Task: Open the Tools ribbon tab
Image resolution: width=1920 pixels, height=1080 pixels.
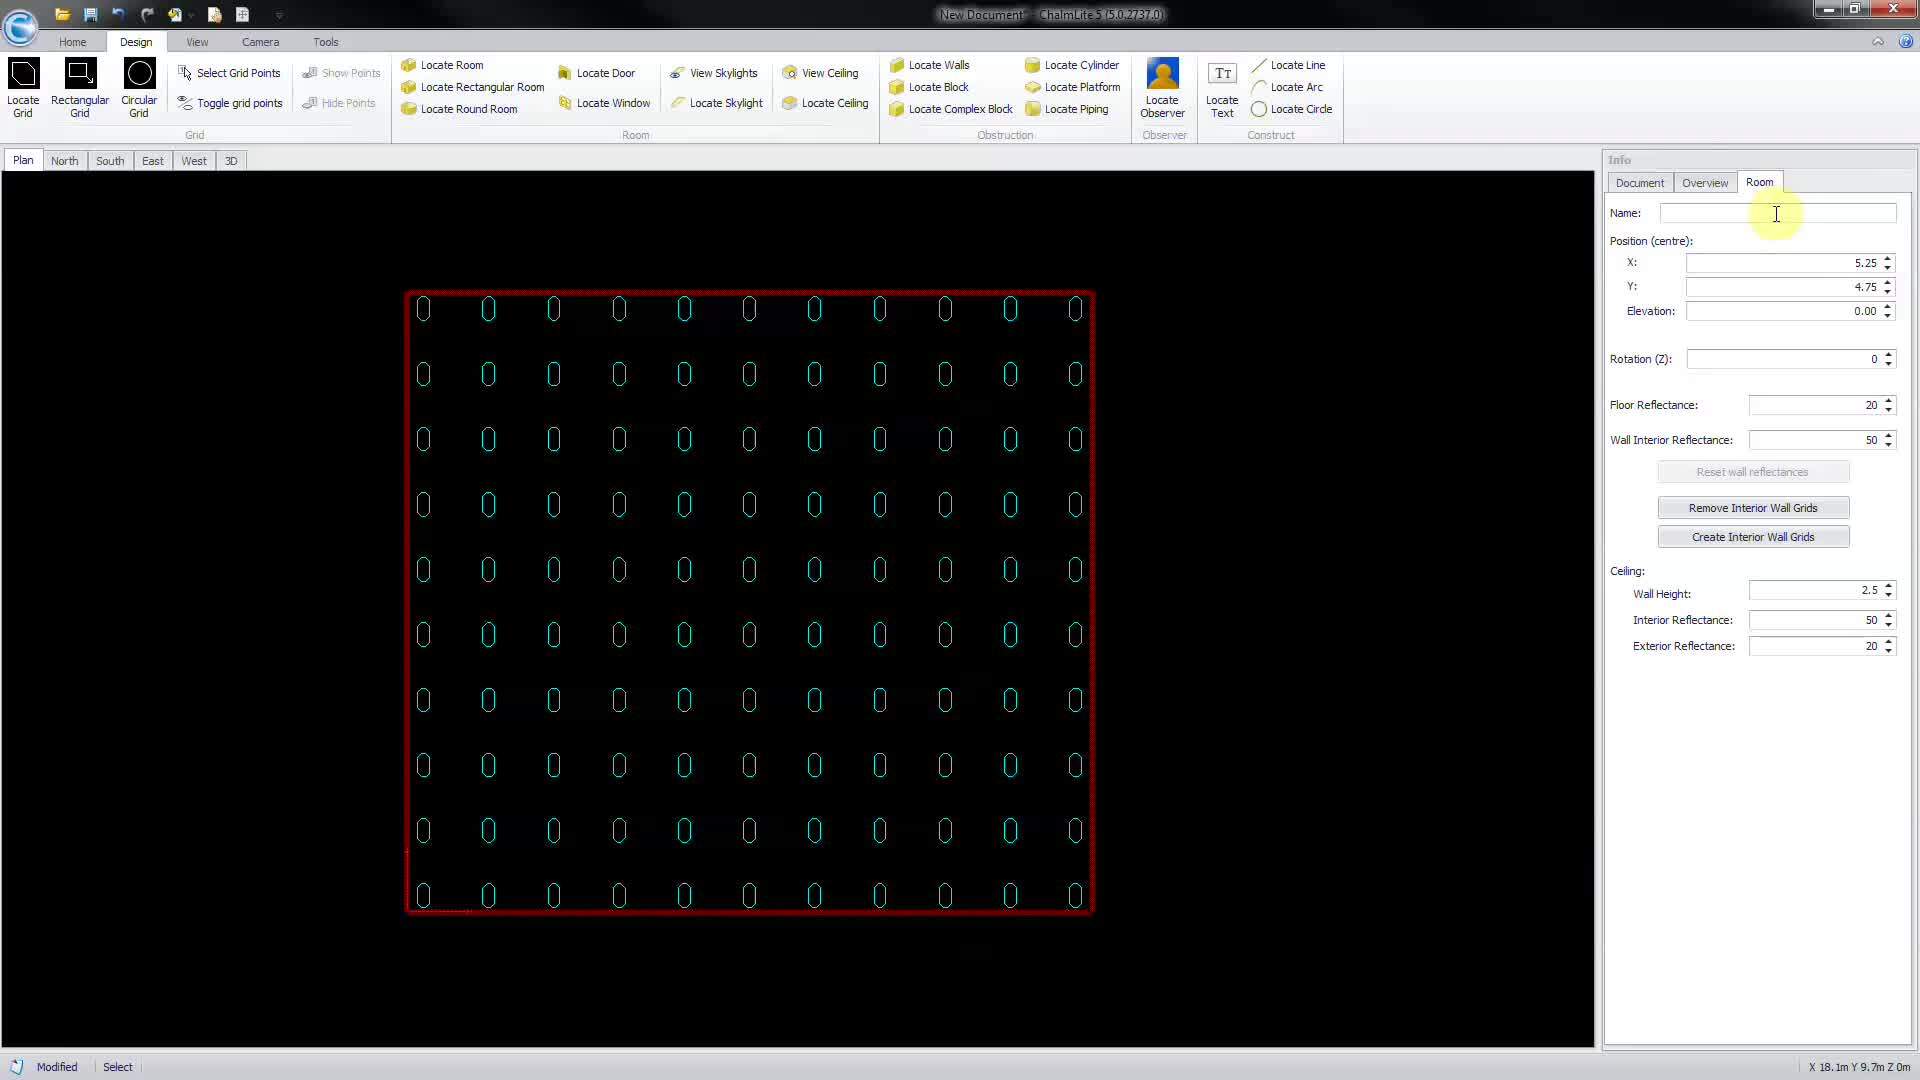Action: [x=325, y=42]
